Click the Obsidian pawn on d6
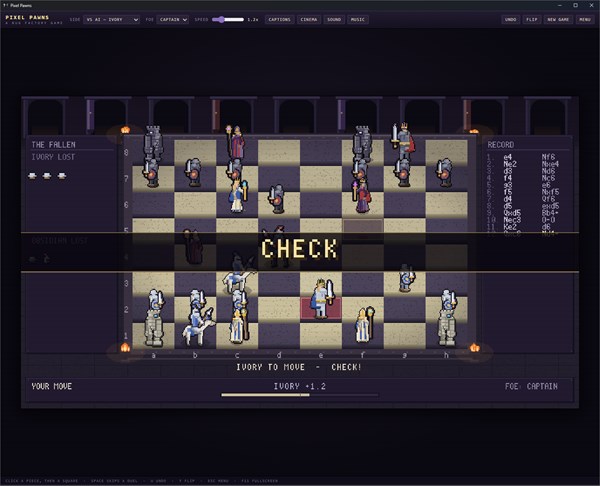600x486 pixels. pos(277,199)
